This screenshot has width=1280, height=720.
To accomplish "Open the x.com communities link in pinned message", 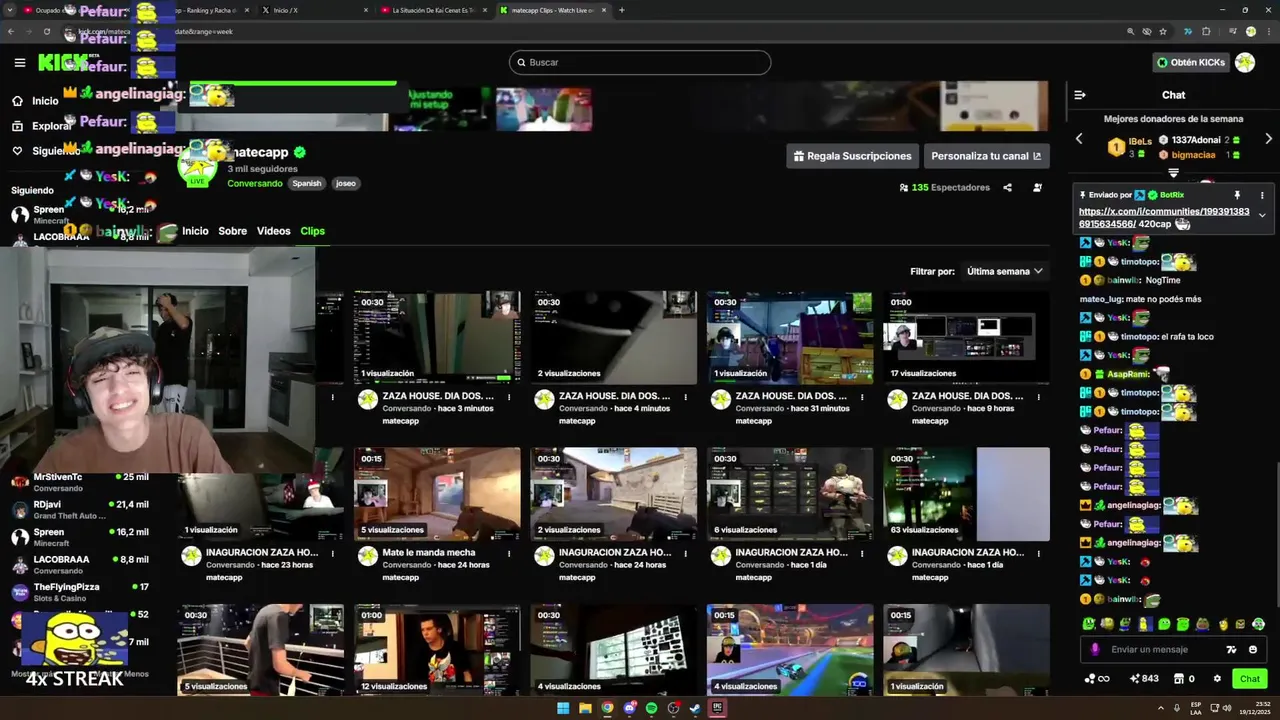I will point(1164,217).
